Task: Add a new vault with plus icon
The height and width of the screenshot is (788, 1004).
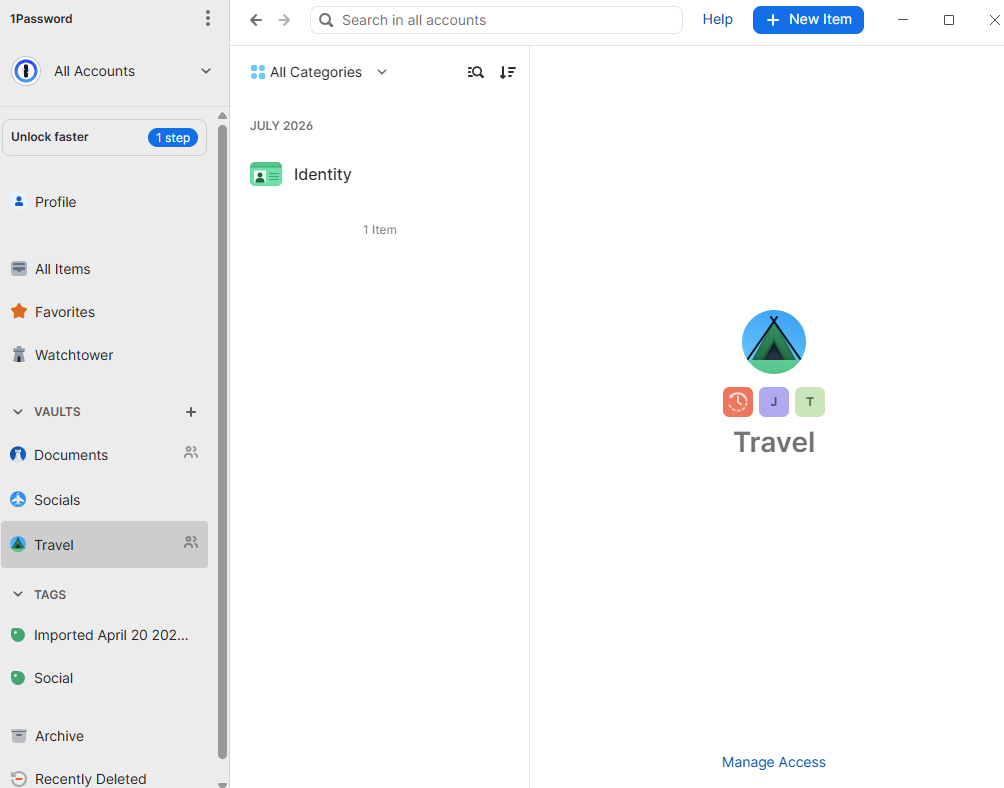Action: point(191,412)
